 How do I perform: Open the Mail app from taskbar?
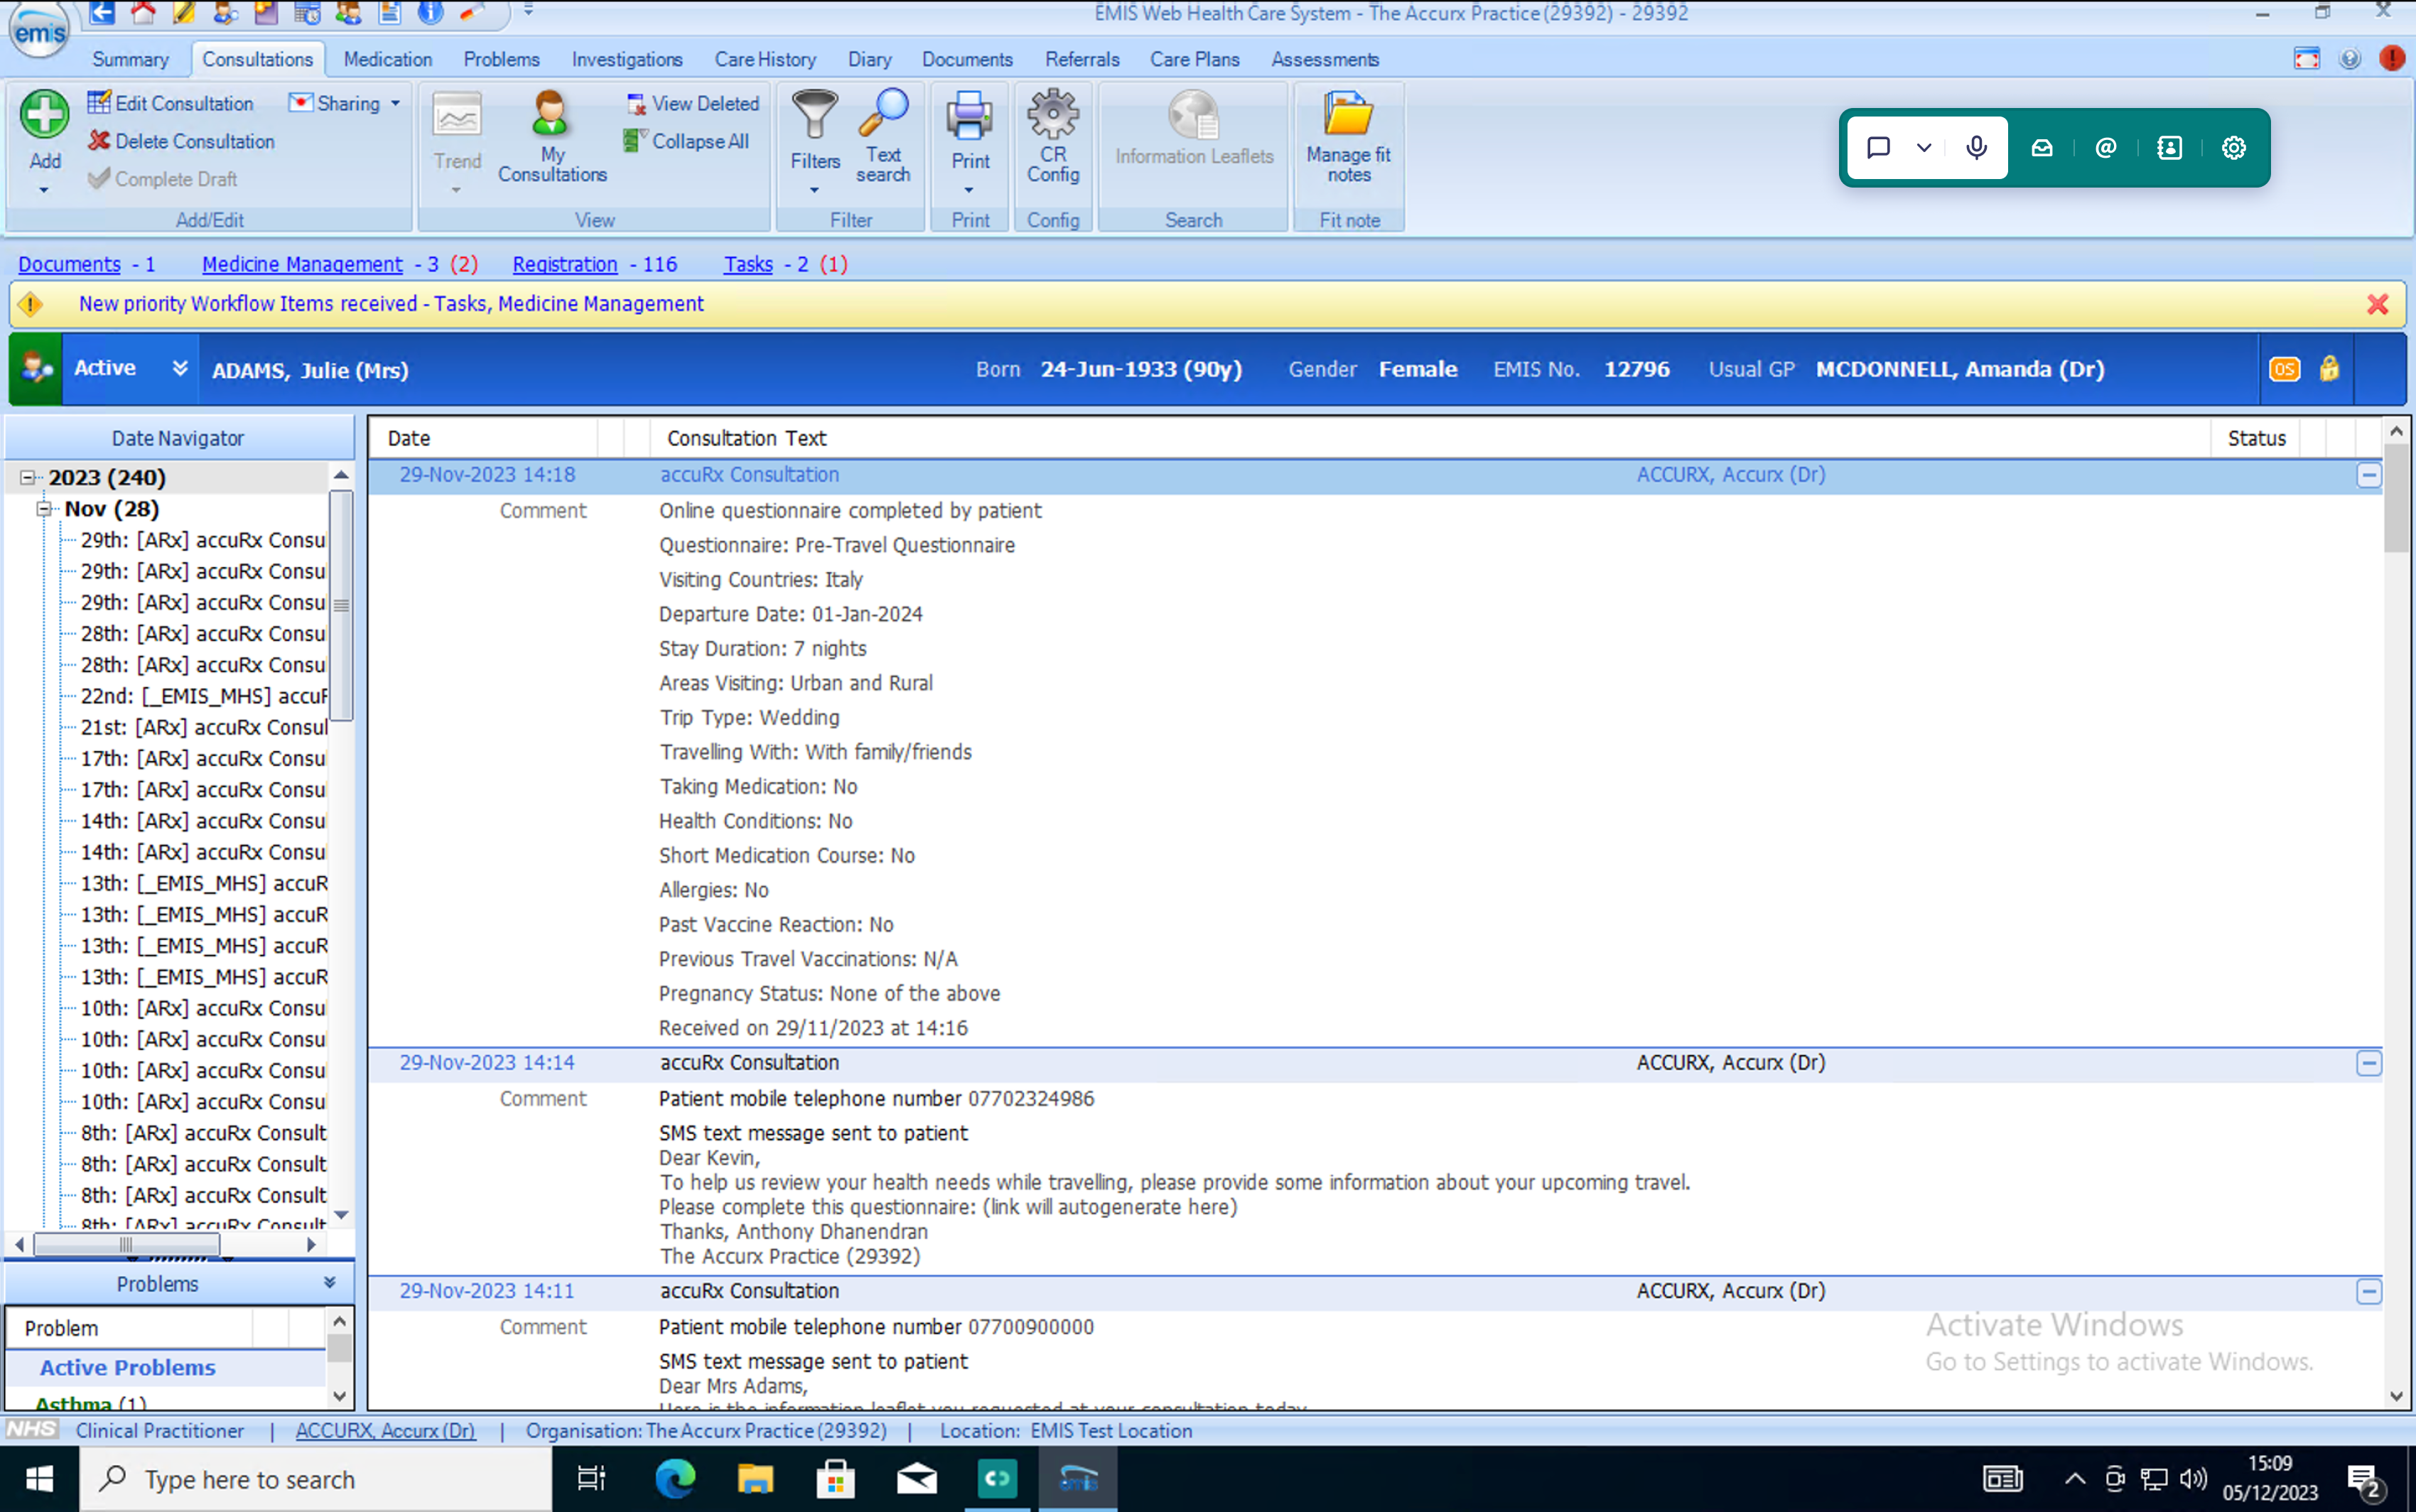pyautogui.click(x=916, y=1478)
